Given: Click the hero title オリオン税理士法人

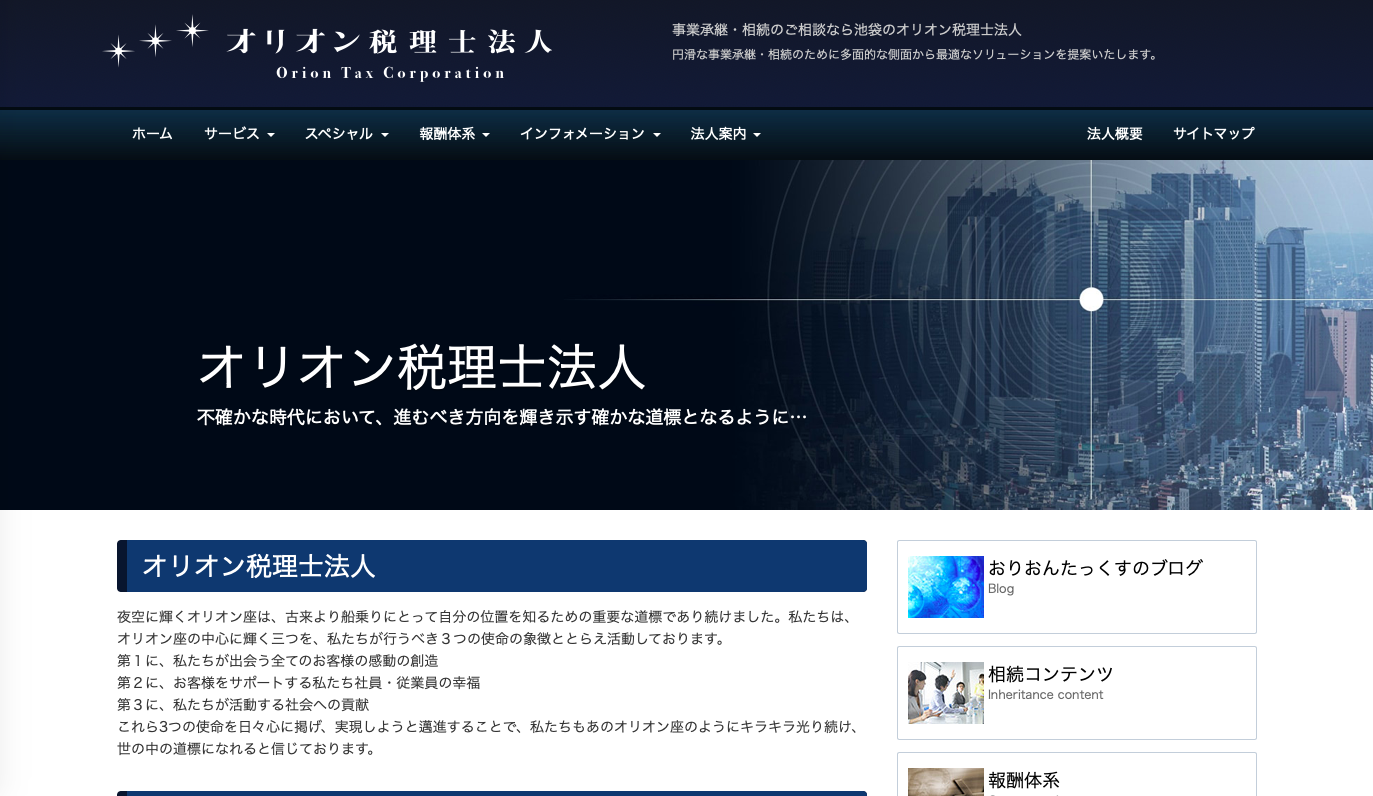Looking at the screenshot, I should click(x=422, y=366).
